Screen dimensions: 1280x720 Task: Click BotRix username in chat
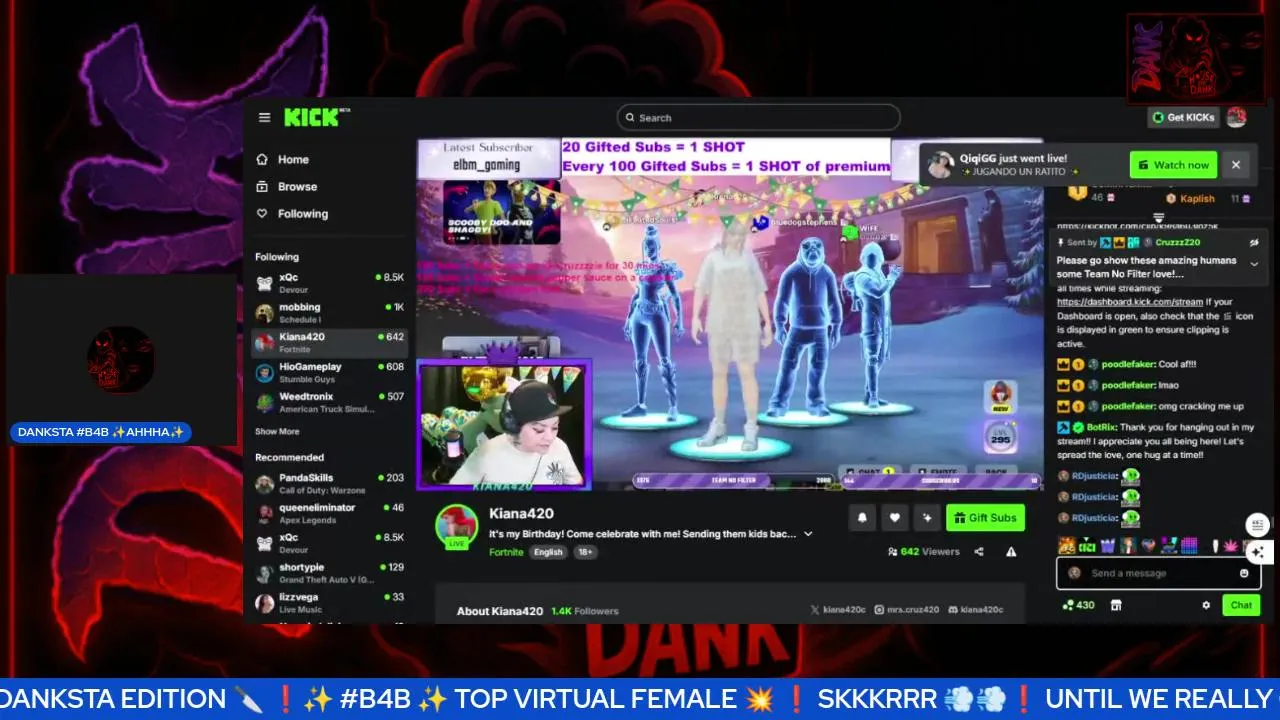click(x=1101, y=427)
